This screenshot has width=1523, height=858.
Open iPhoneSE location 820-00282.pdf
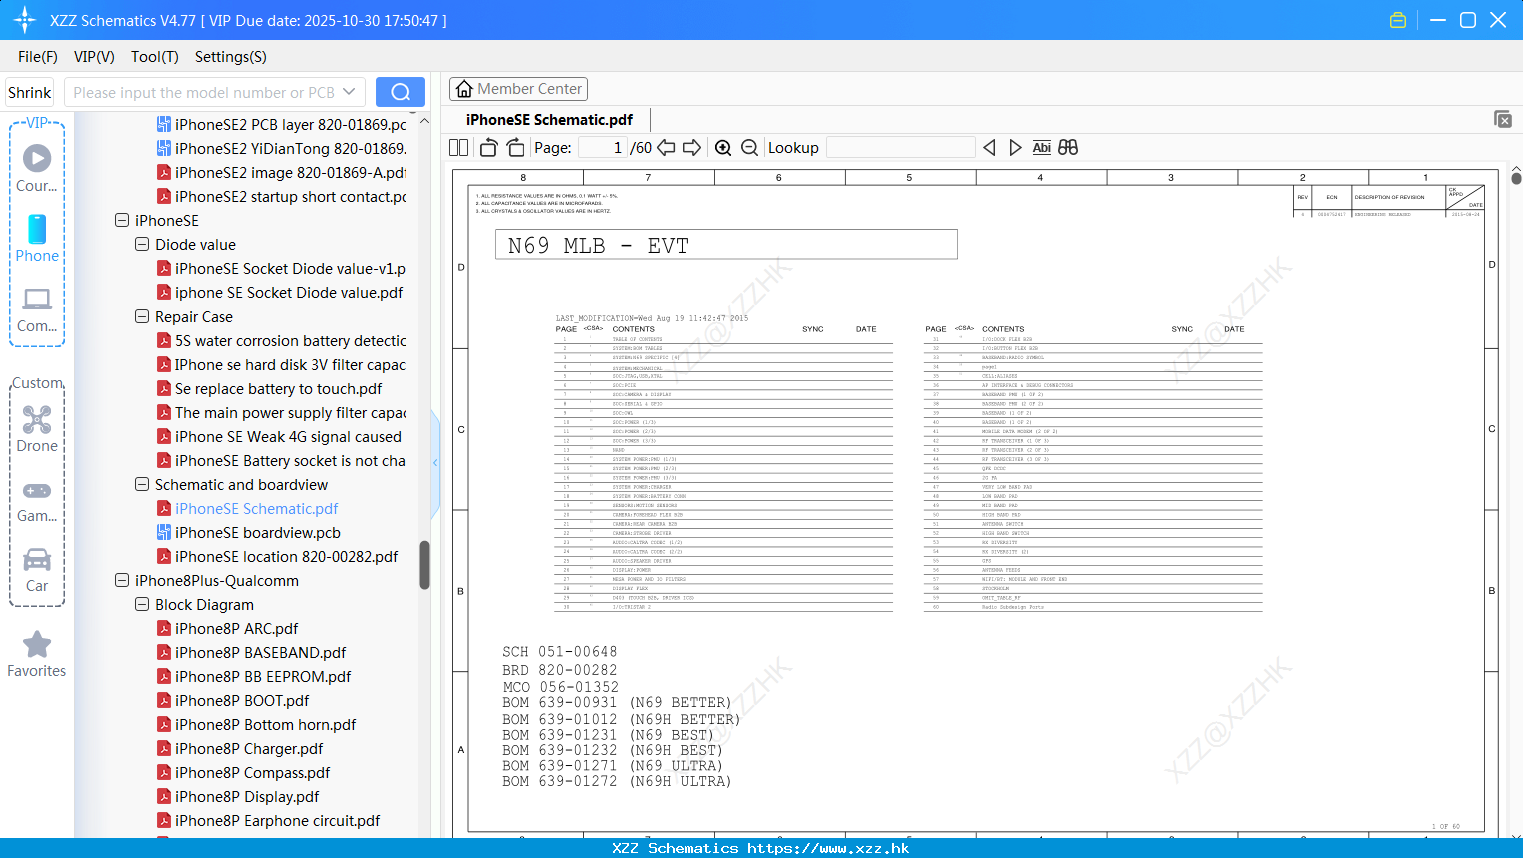tap(286, 556)
